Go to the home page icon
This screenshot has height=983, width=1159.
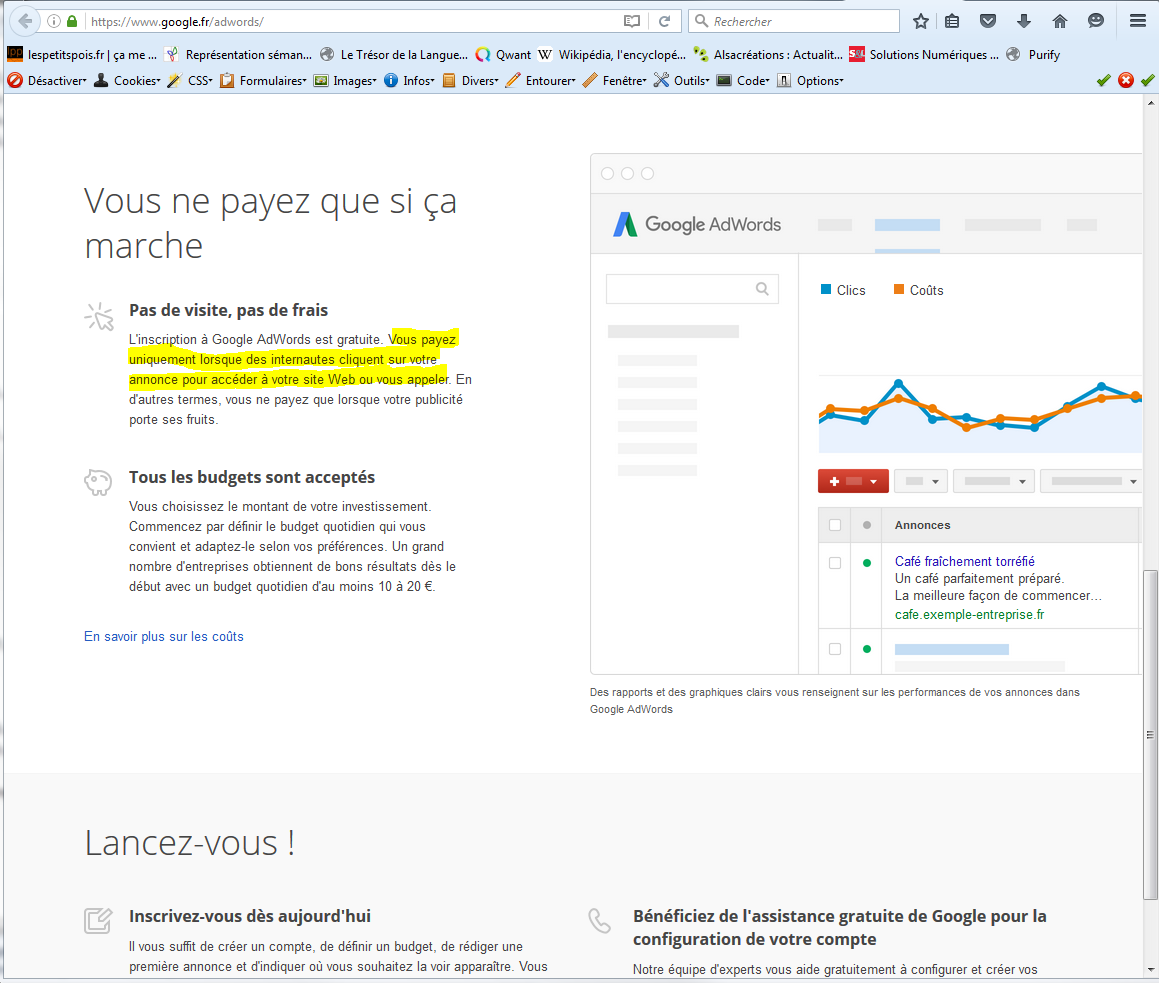[1060, 21]
